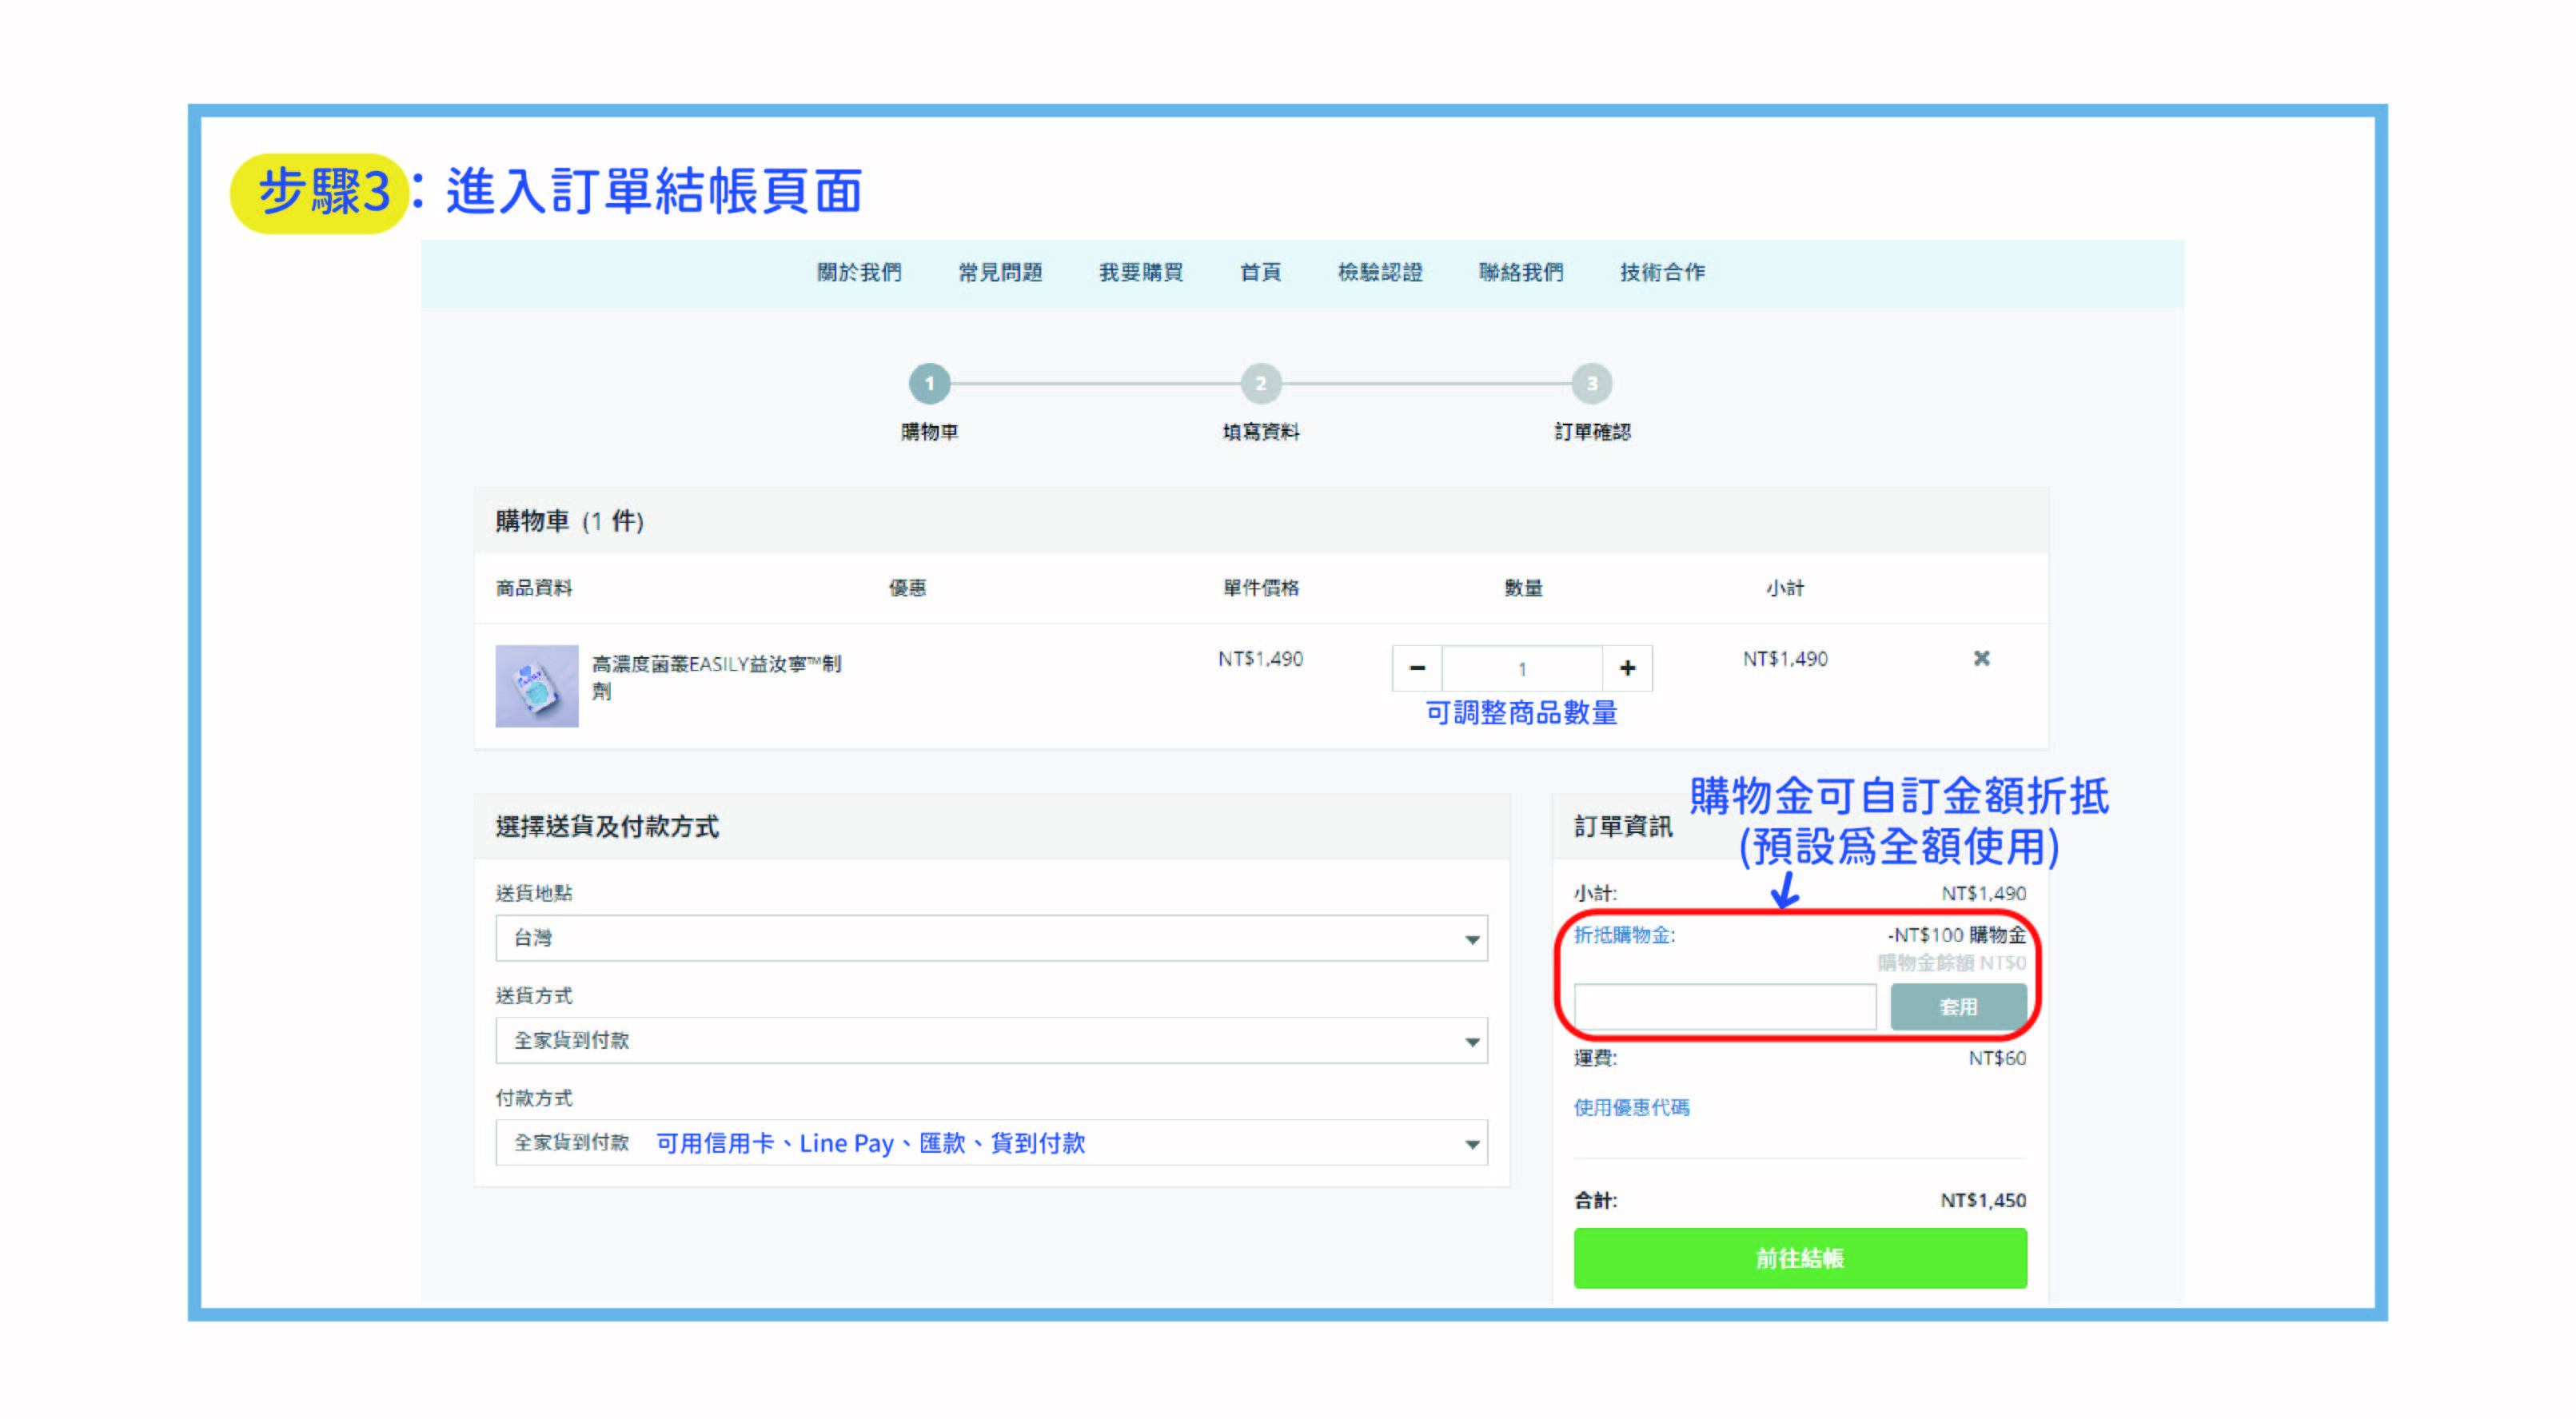Click the product thumbnail image

[537, 686]
